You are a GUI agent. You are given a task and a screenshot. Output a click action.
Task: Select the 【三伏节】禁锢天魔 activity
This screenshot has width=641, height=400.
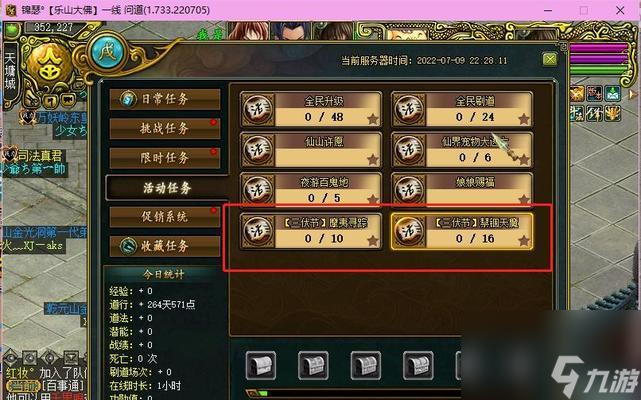462,231
